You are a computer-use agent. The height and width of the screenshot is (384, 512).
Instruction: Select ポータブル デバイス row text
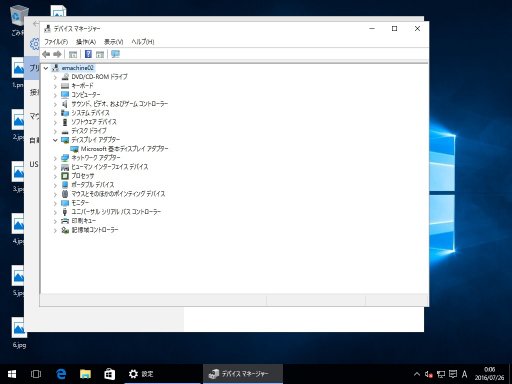93,185
